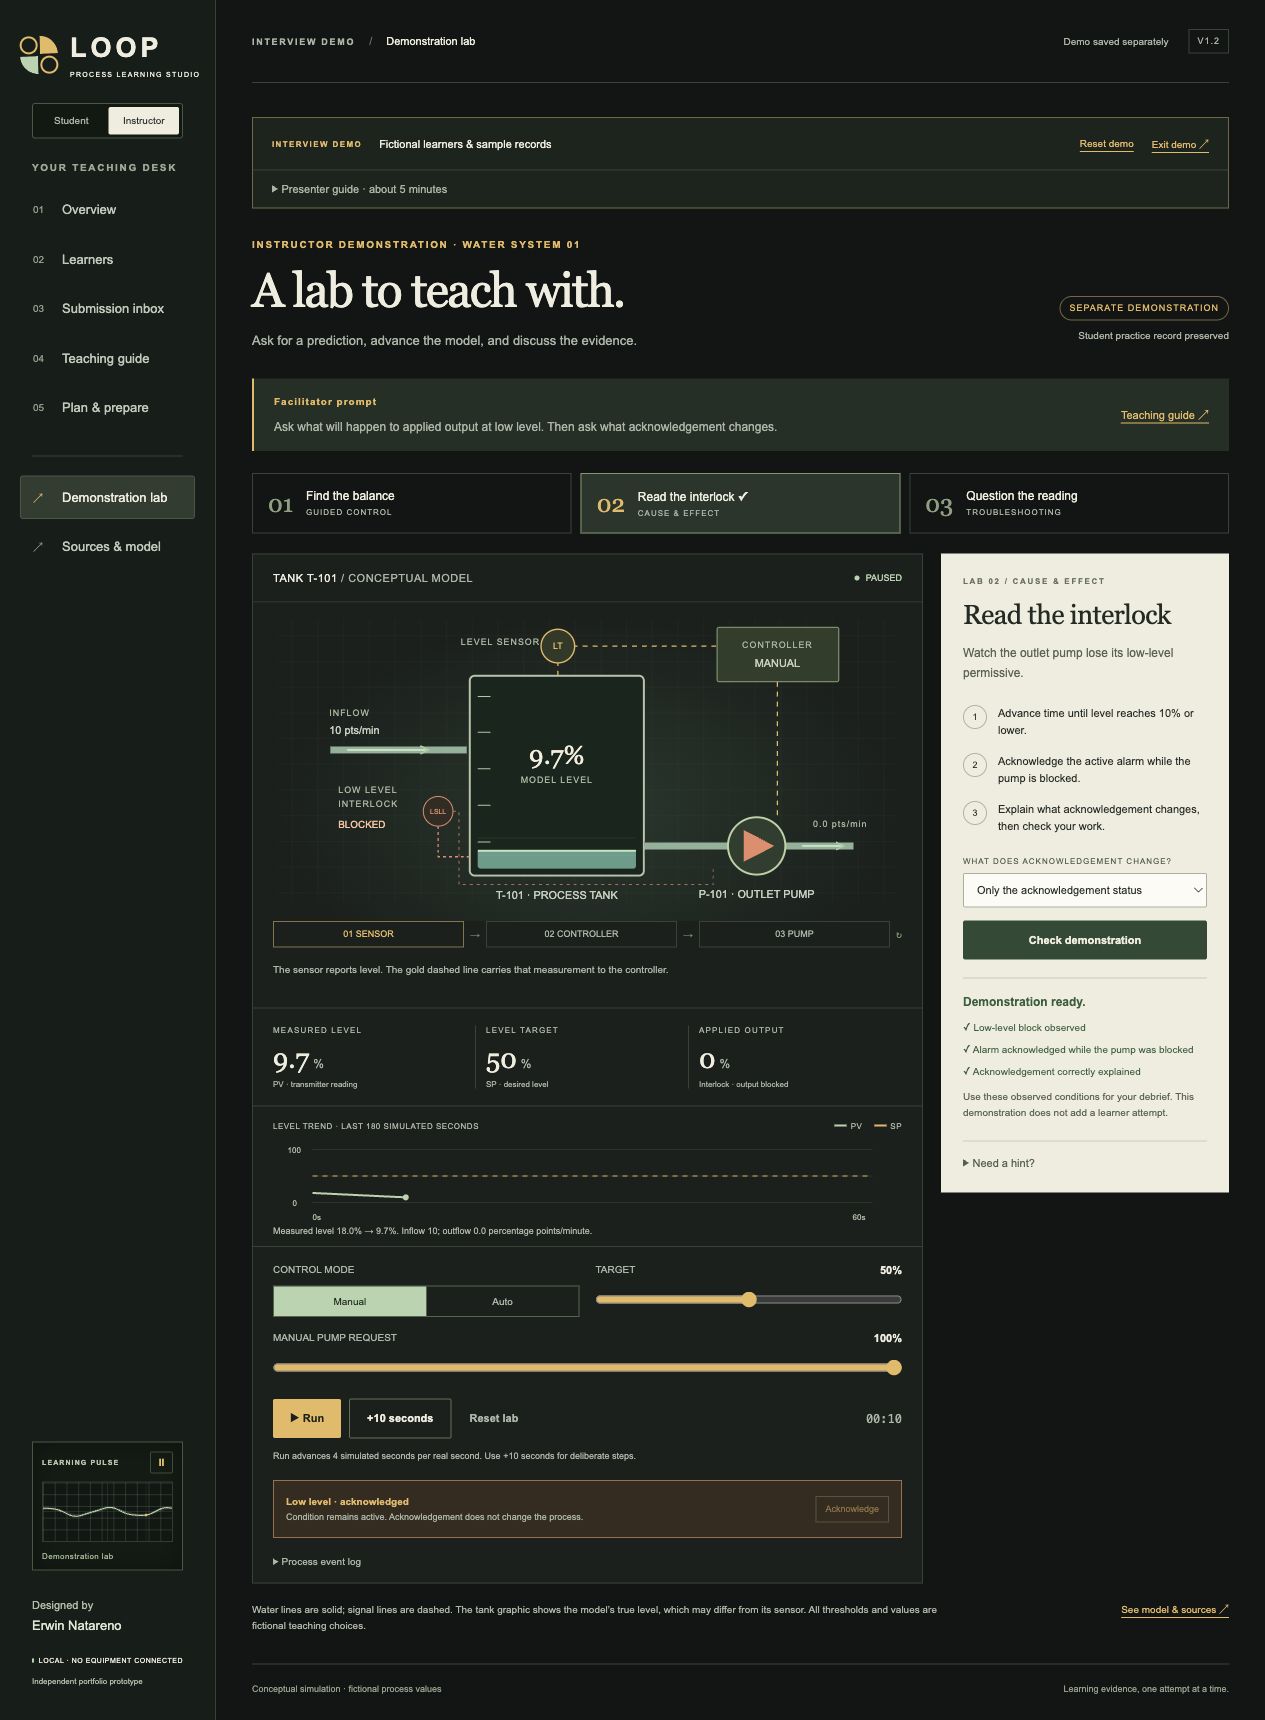Select the 03 PUMP step
Viewport: 1265px width, 1720px height.
pos(794,934)
